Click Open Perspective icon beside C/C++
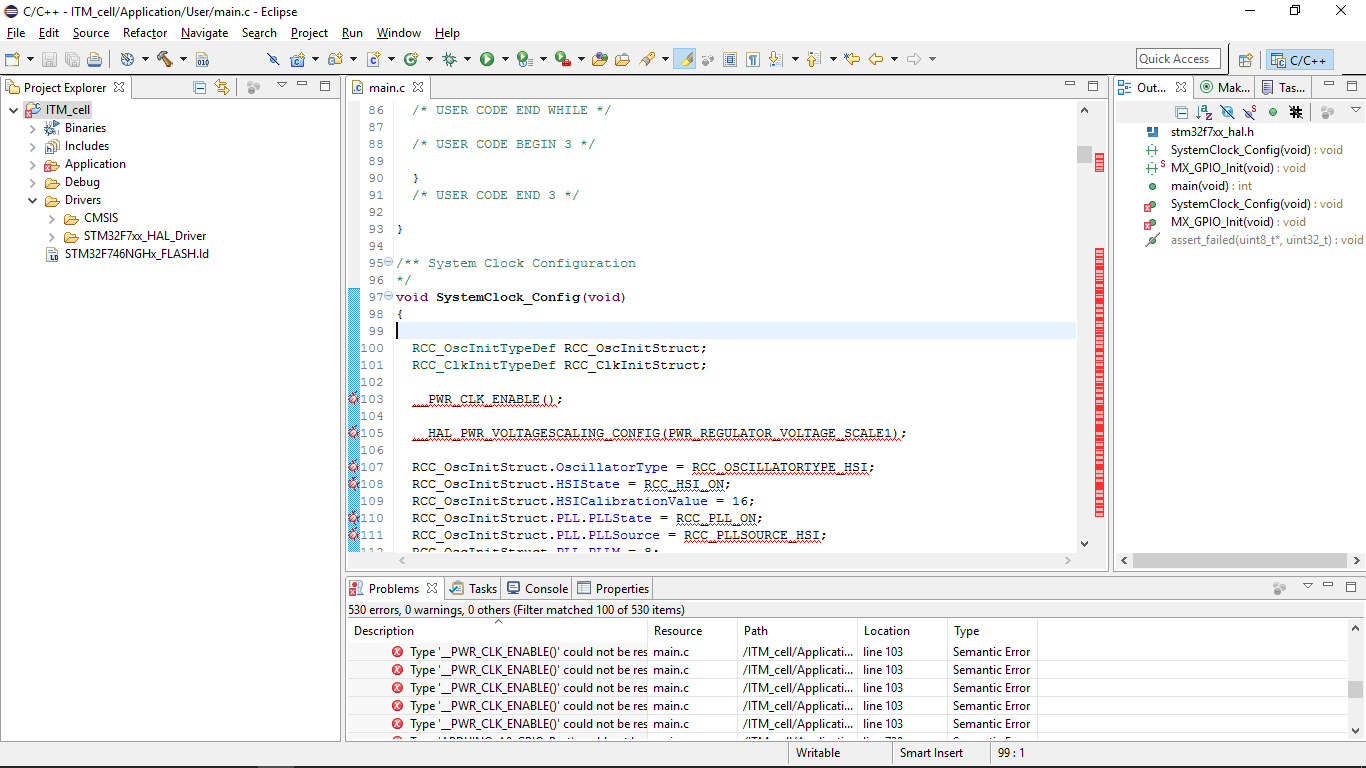This screenshot has height=768, width=1366. [1245, 60]
